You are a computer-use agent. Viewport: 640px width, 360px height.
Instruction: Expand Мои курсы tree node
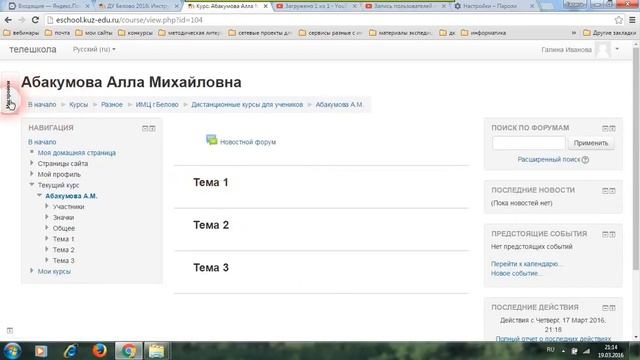point(31,271)
